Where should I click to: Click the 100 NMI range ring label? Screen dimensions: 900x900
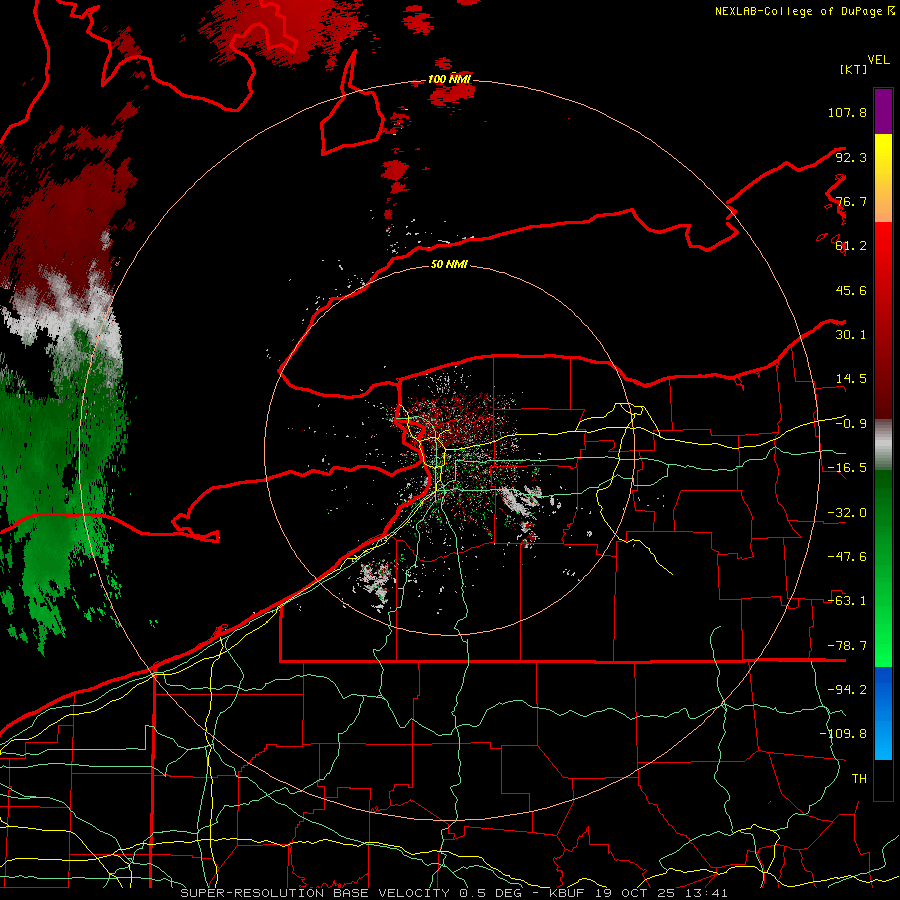449,79
